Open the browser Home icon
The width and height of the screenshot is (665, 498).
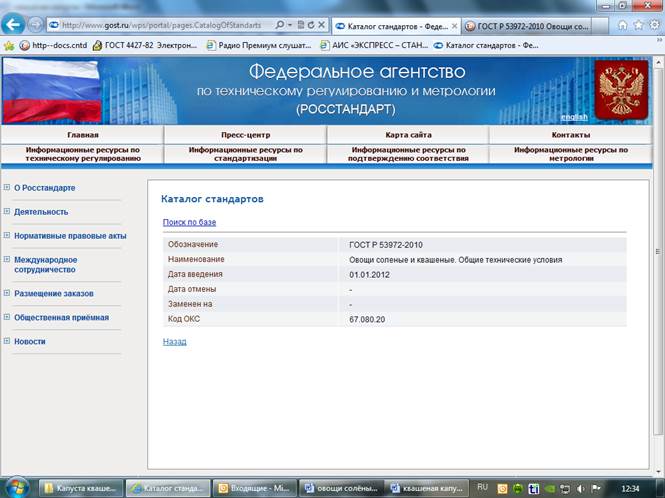623,25
